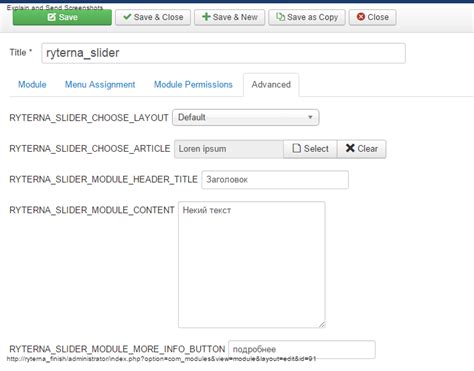Click inside the module content textarea
This screenshot has width=474, height=371.
252,265
